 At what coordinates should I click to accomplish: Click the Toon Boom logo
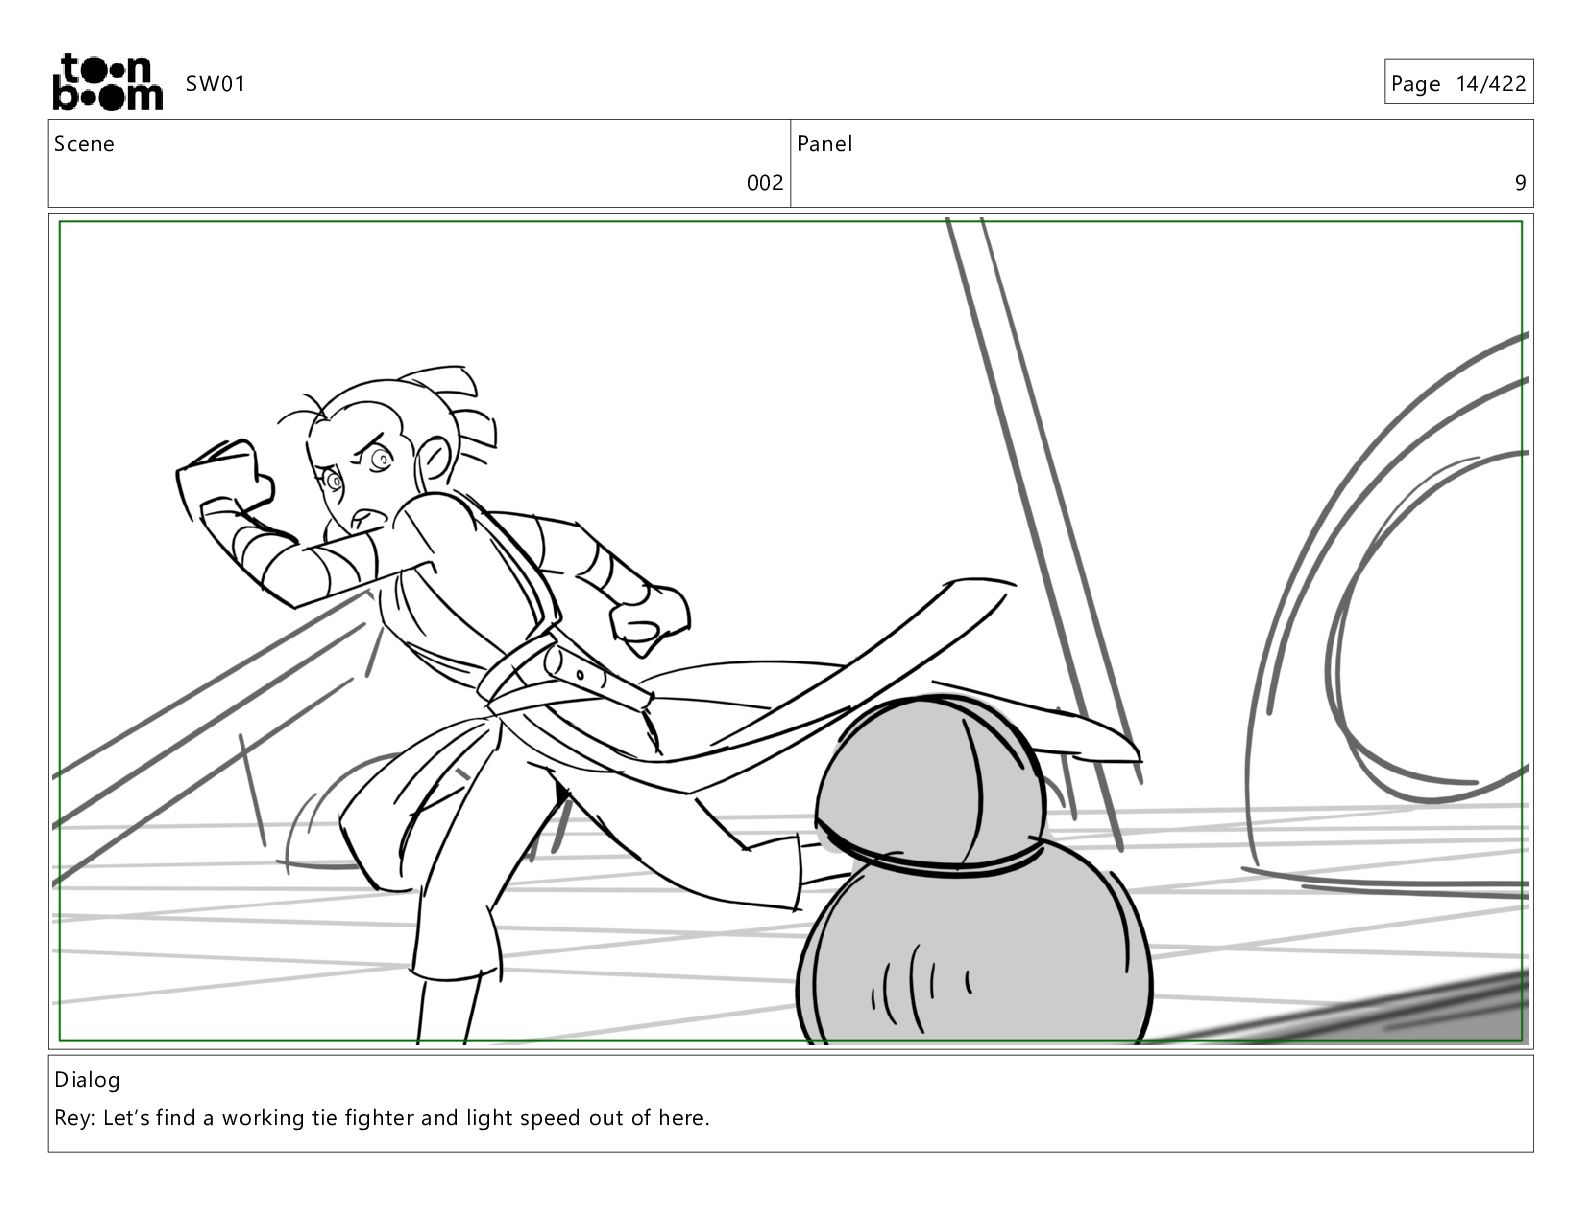107,82
